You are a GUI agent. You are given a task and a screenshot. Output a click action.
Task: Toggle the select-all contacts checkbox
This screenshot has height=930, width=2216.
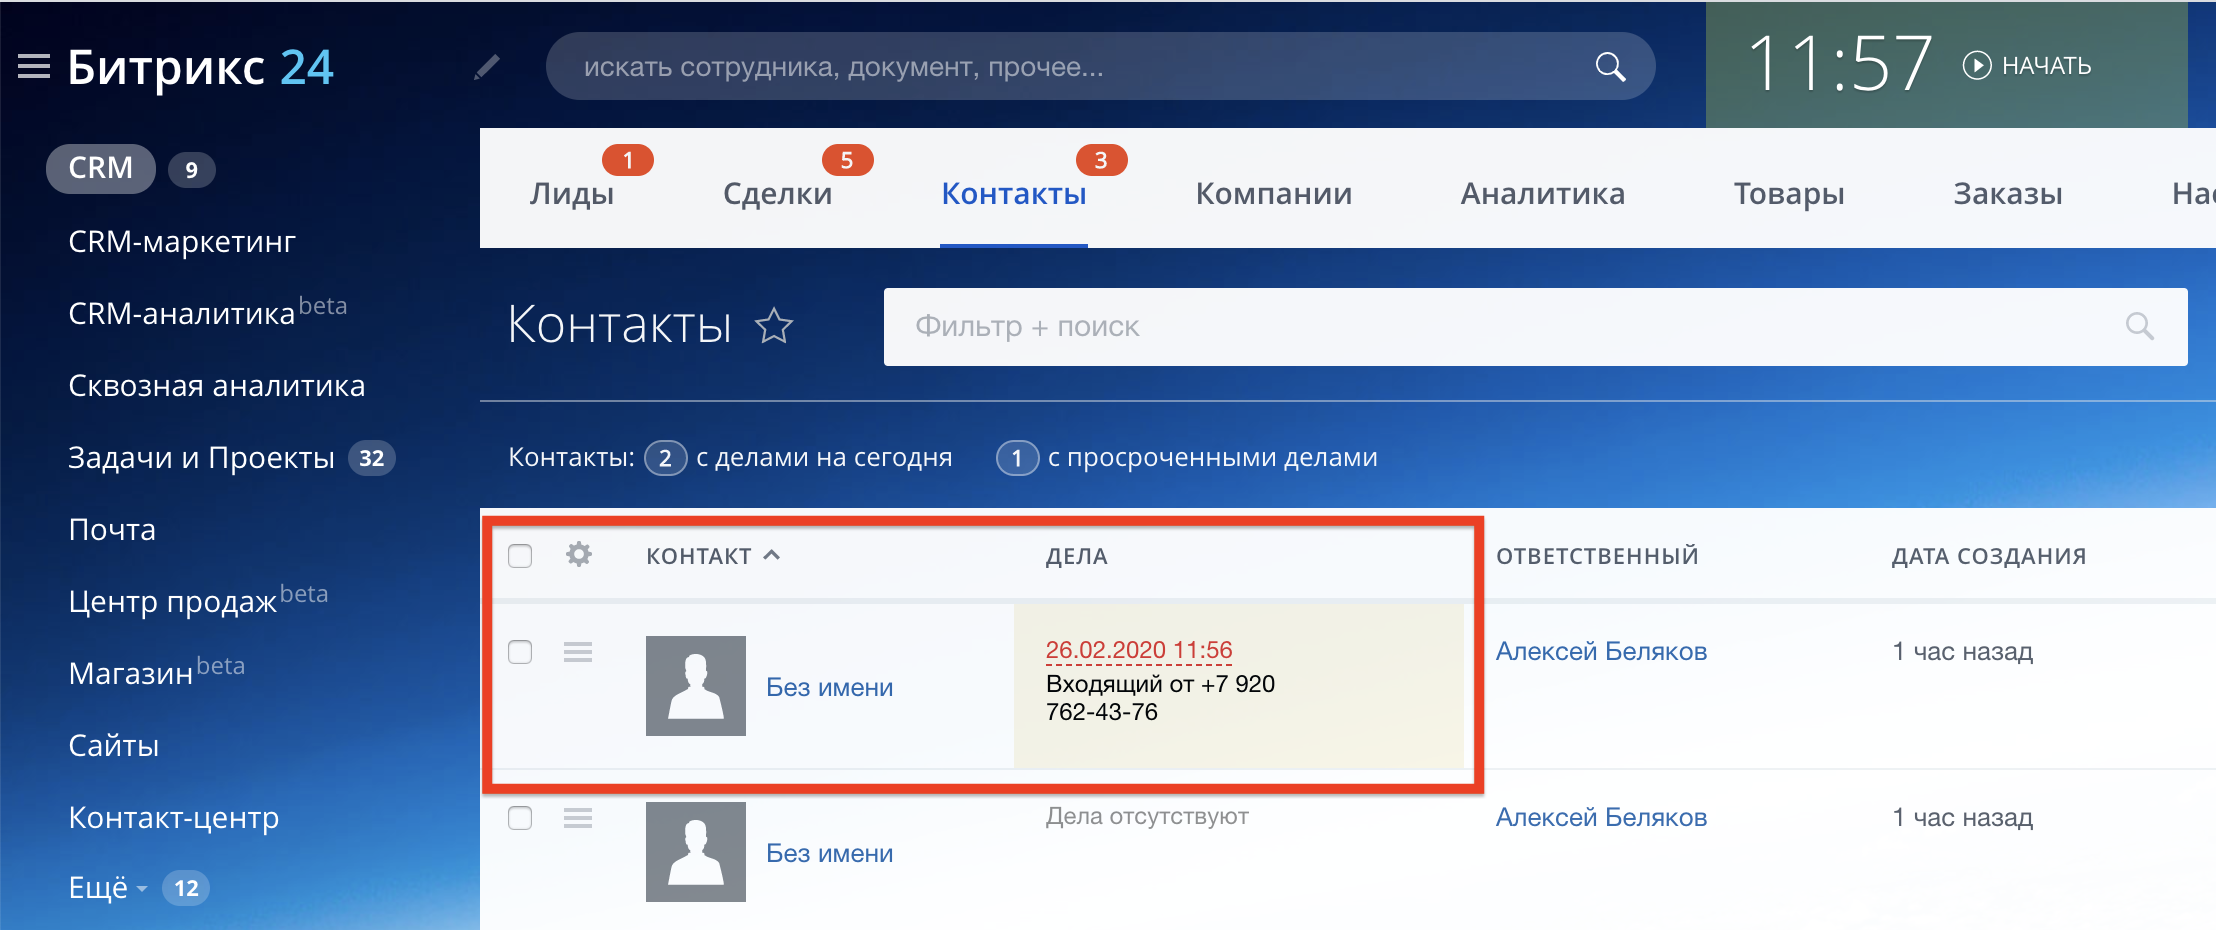(x=520, y=555)
